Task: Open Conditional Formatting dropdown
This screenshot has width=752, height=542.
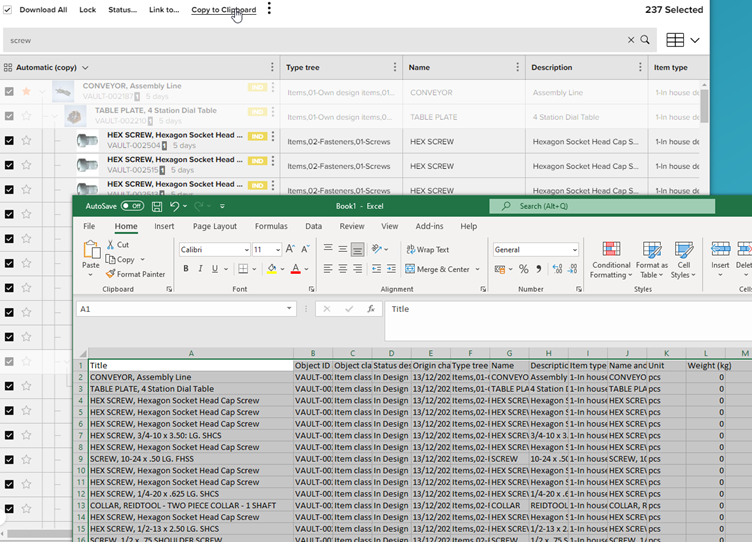Action: tap(611, 259)
